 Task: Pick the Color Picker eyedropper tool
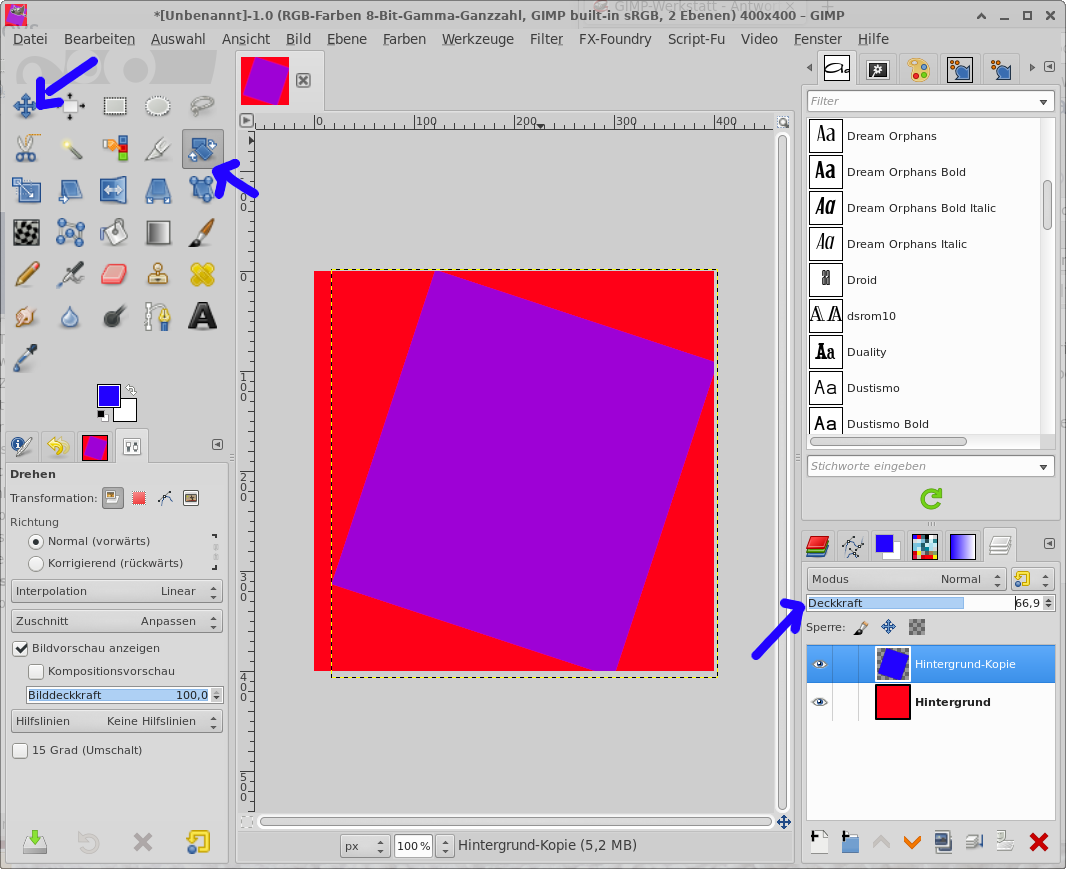tap(27, 358)
